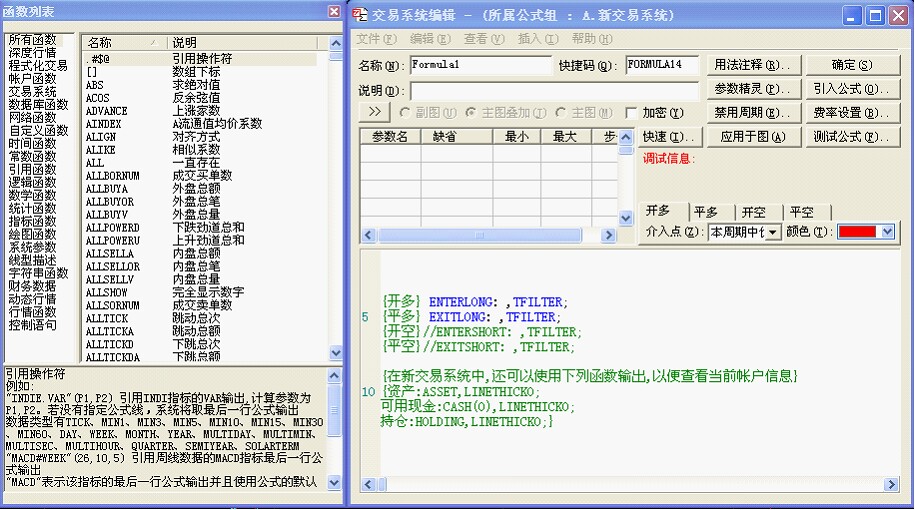Click the 引入公式 import formula button
The height and width of the screenshot is (510, 915).
(x=852, y=89)
